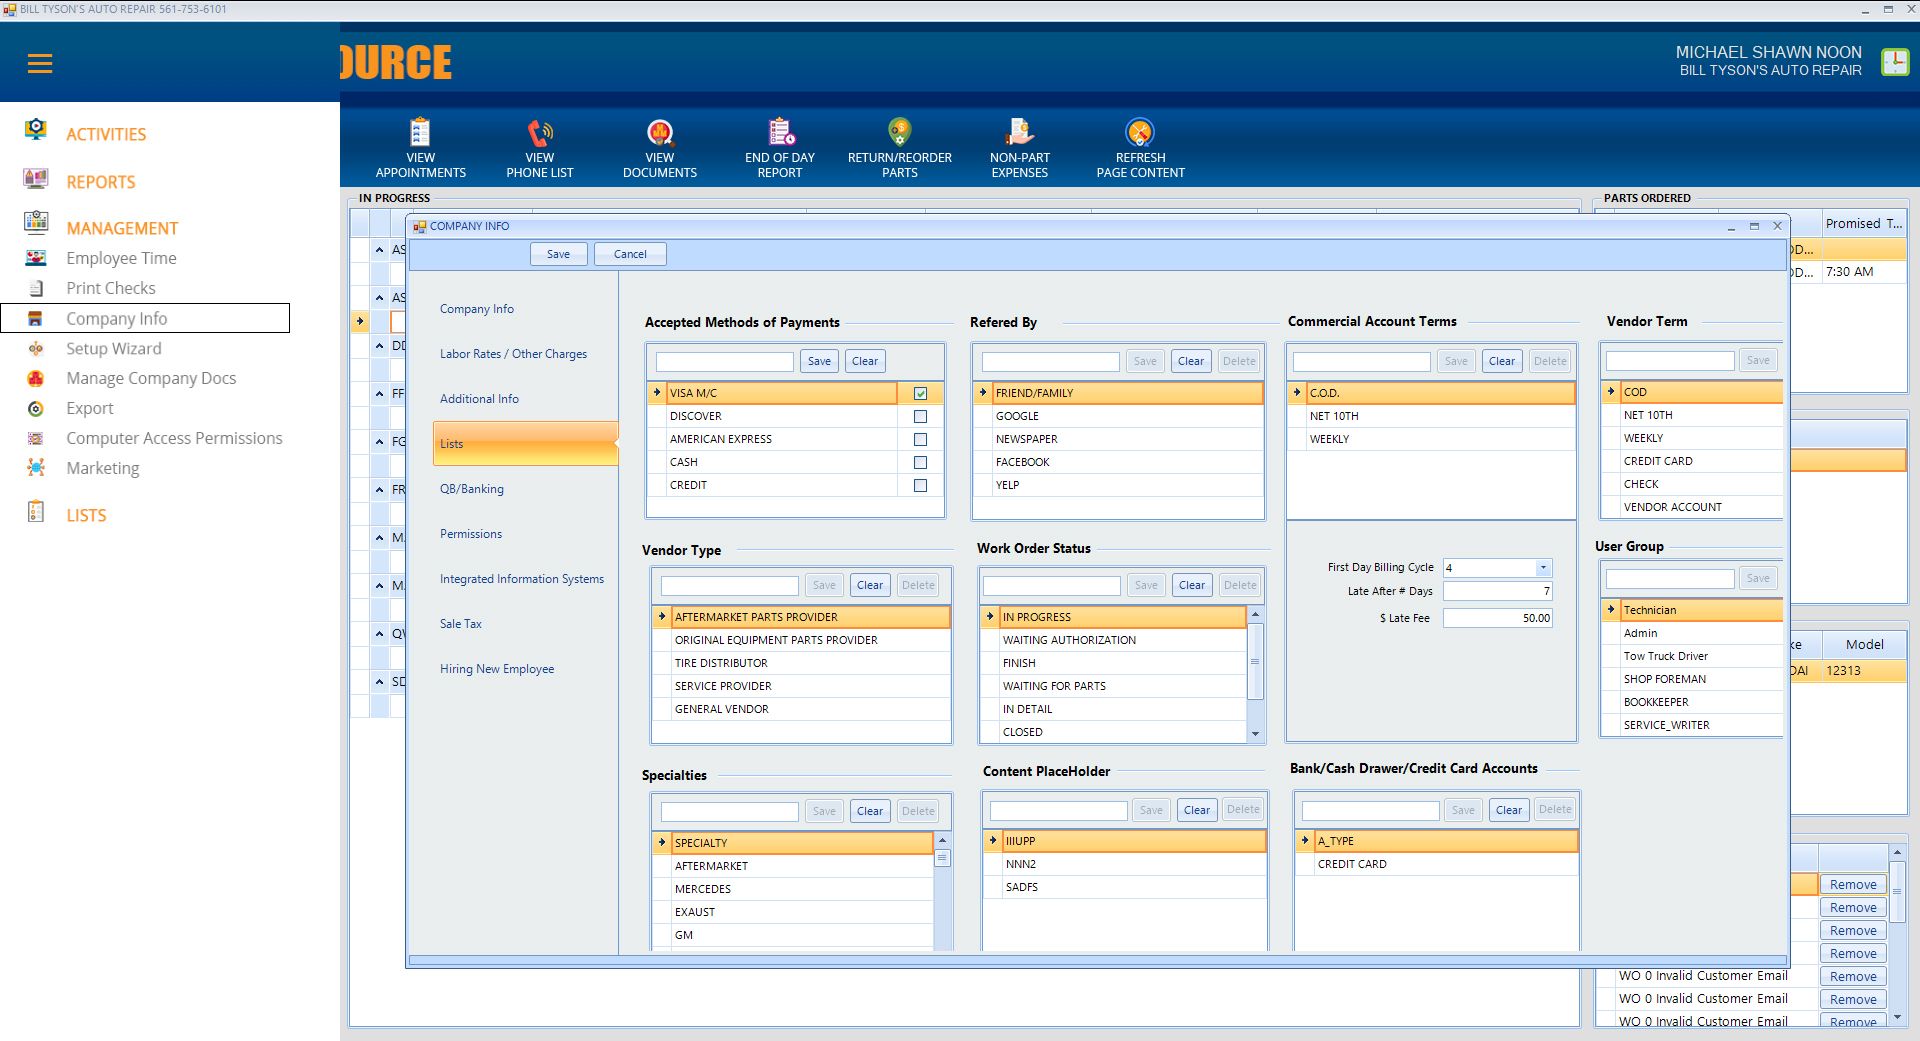The height and width of the screenshot is (1041, 1920).
Task: Open the End of Day Report icon
Action: [780, 133]
